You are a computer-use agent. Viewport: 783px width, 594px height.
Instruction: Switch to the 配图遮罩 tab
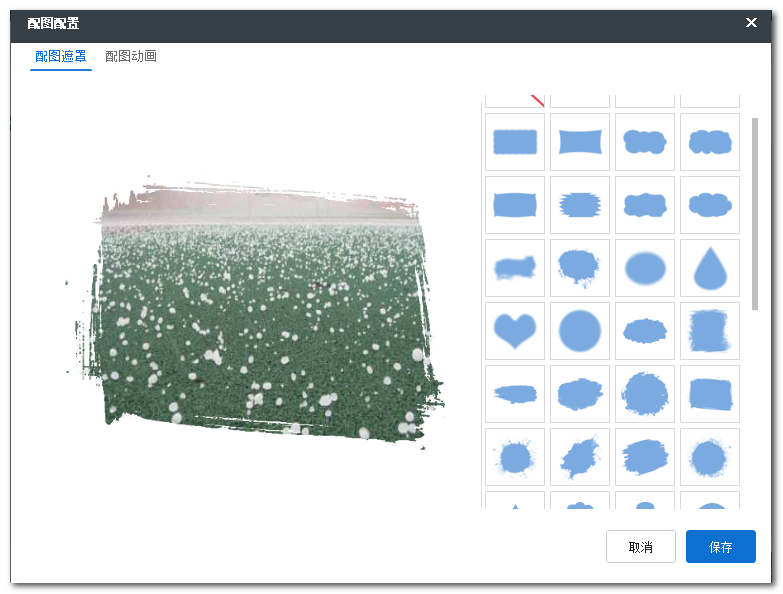coord(61,56)
